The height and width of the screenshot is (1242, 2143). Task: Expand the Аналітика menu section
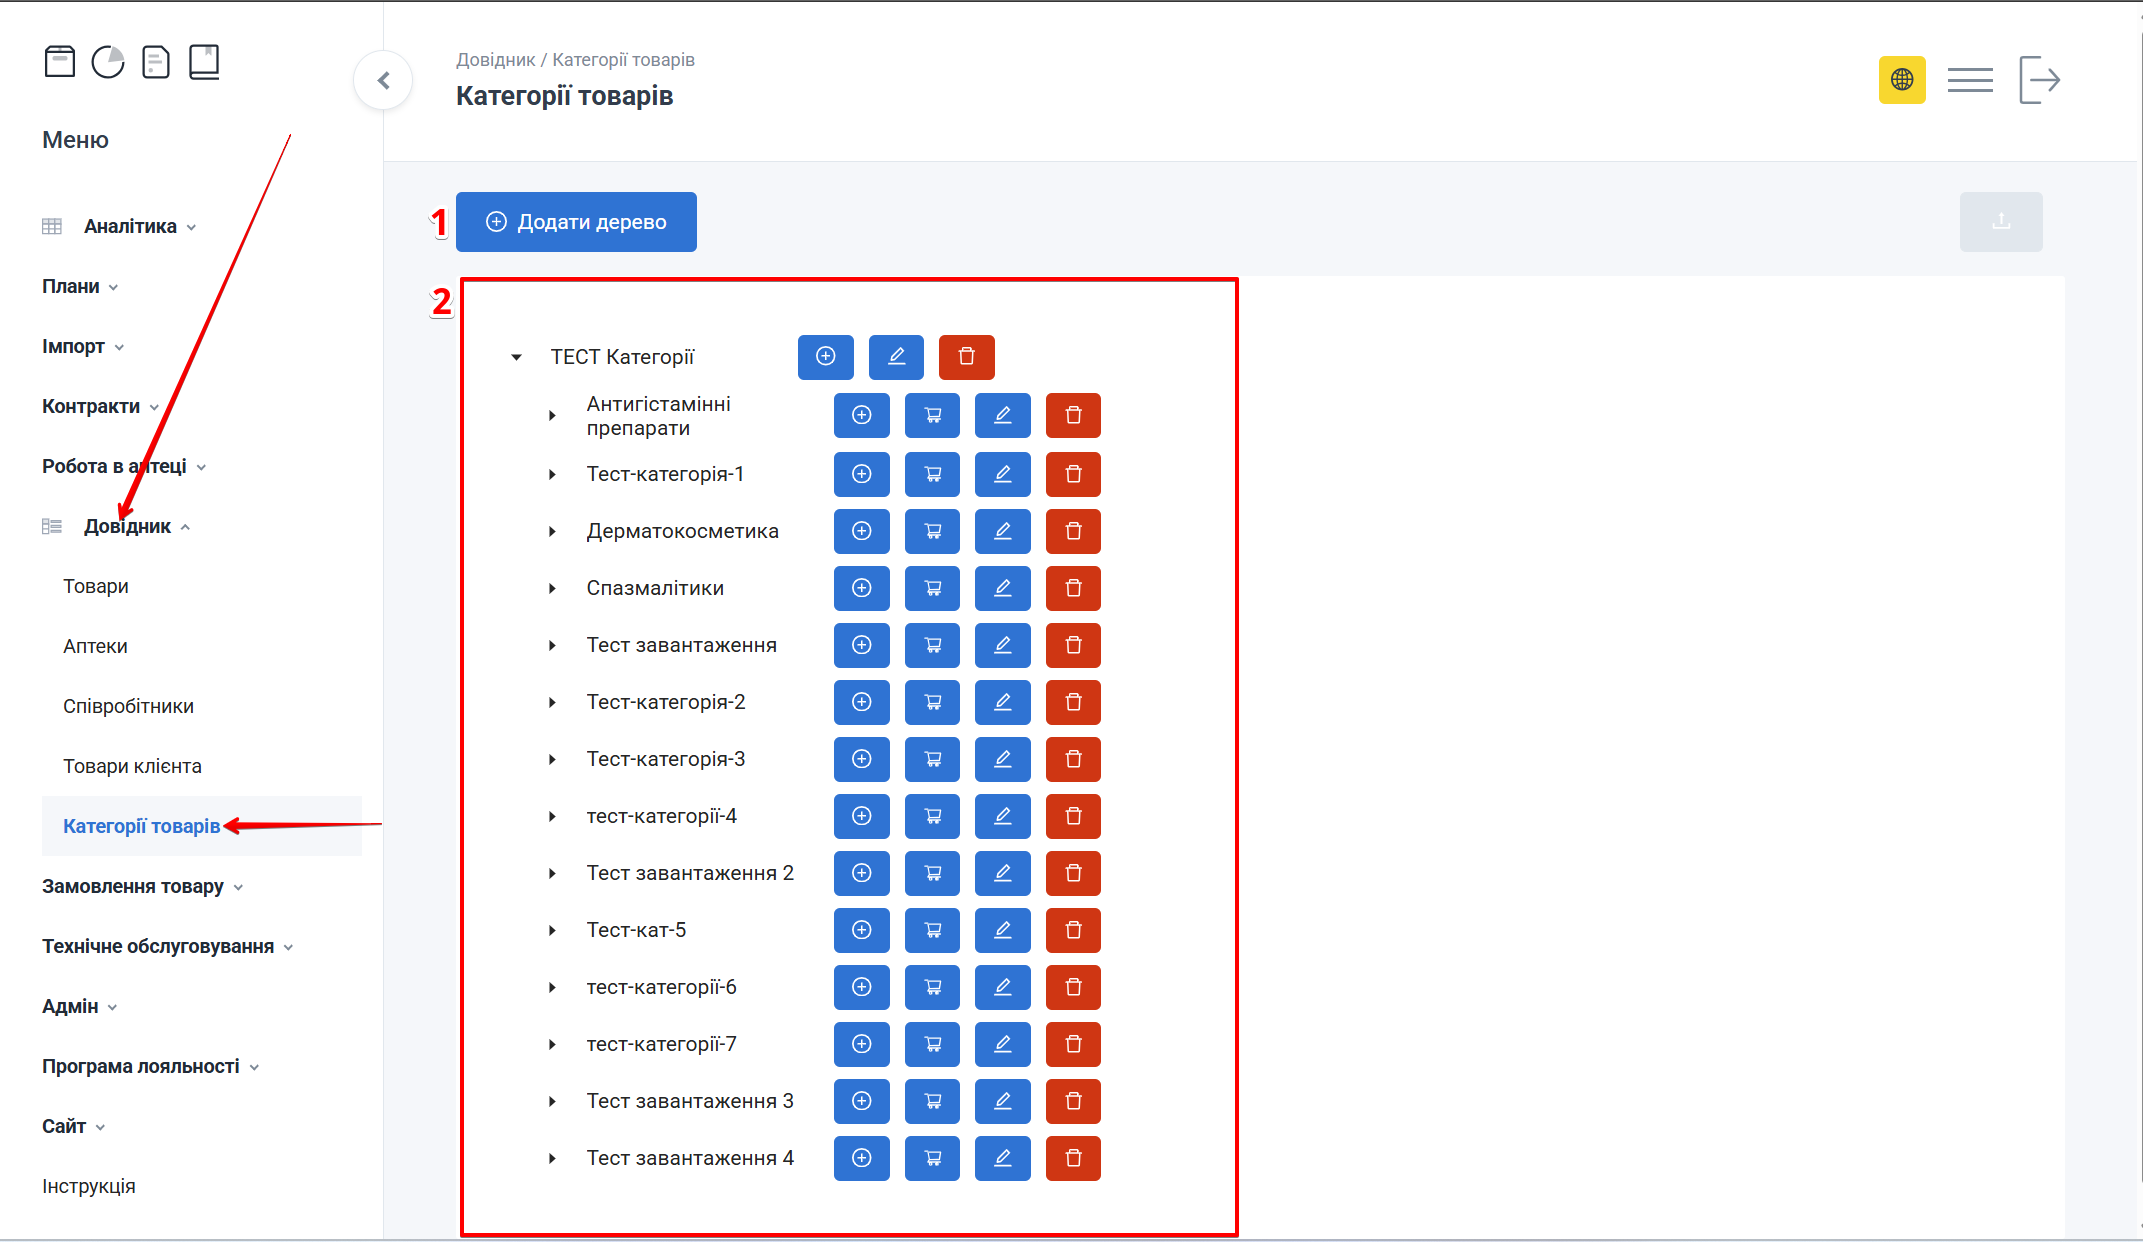[x=130, y=226]
